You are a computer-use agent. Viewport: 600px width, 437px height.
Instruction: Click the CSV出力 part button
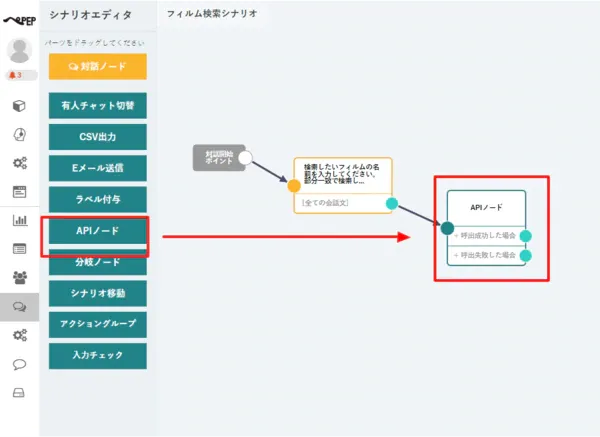coord(97,136)
